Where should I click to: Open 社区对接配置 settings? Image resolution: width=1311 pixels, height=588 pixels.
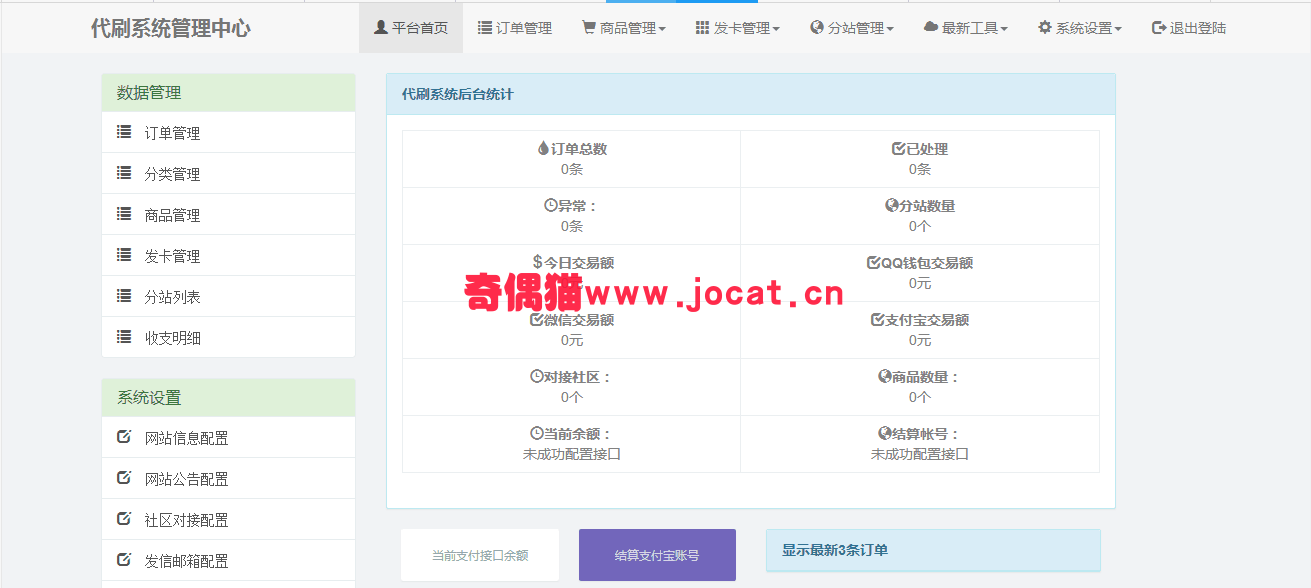pyautogui.click(x=228, y=520)
